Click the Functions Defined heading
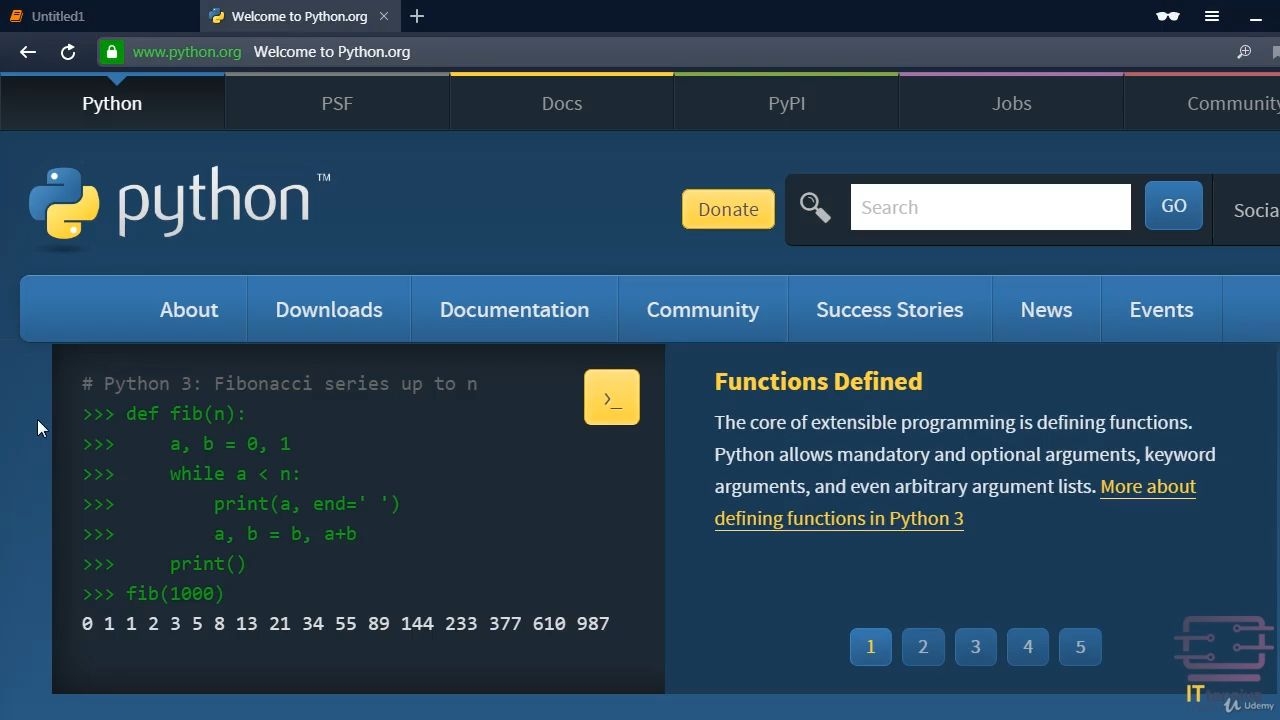Screen dimensions: 1280x720 point(818,381)
